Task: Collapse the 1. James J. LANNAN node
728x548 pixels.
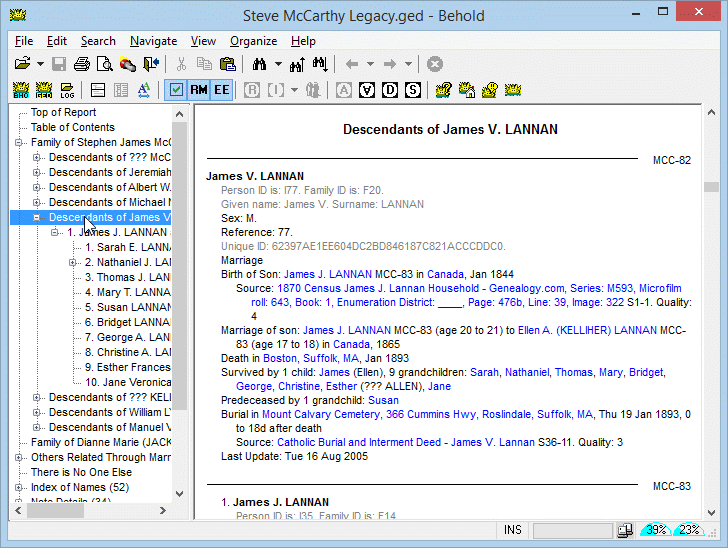Action: [54, 232]
